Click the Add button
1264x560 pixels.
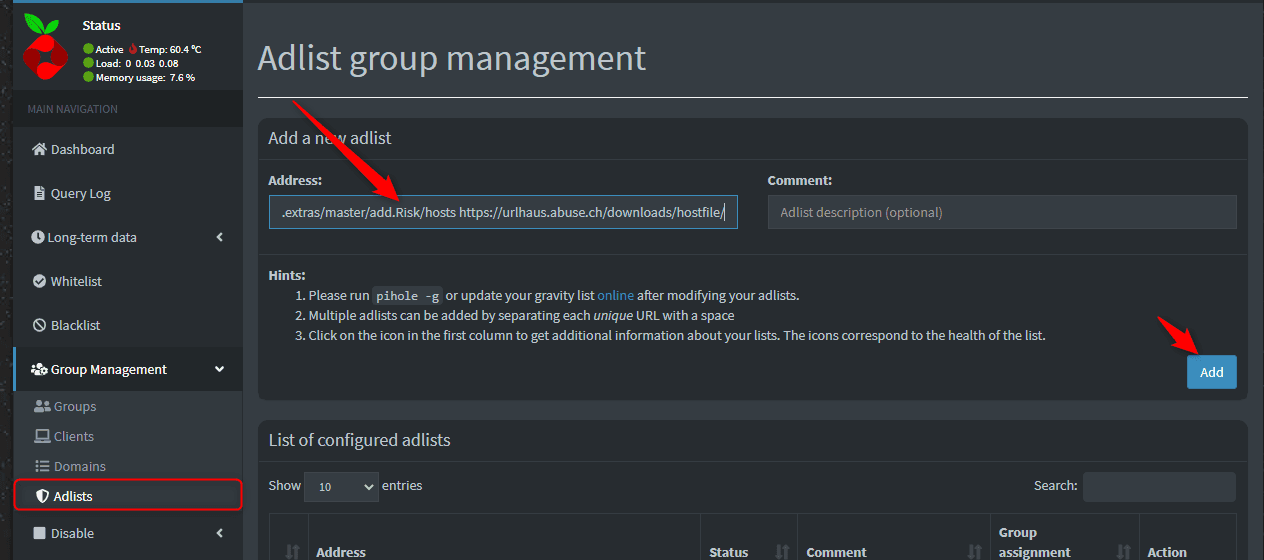(x=1212, y=372)
